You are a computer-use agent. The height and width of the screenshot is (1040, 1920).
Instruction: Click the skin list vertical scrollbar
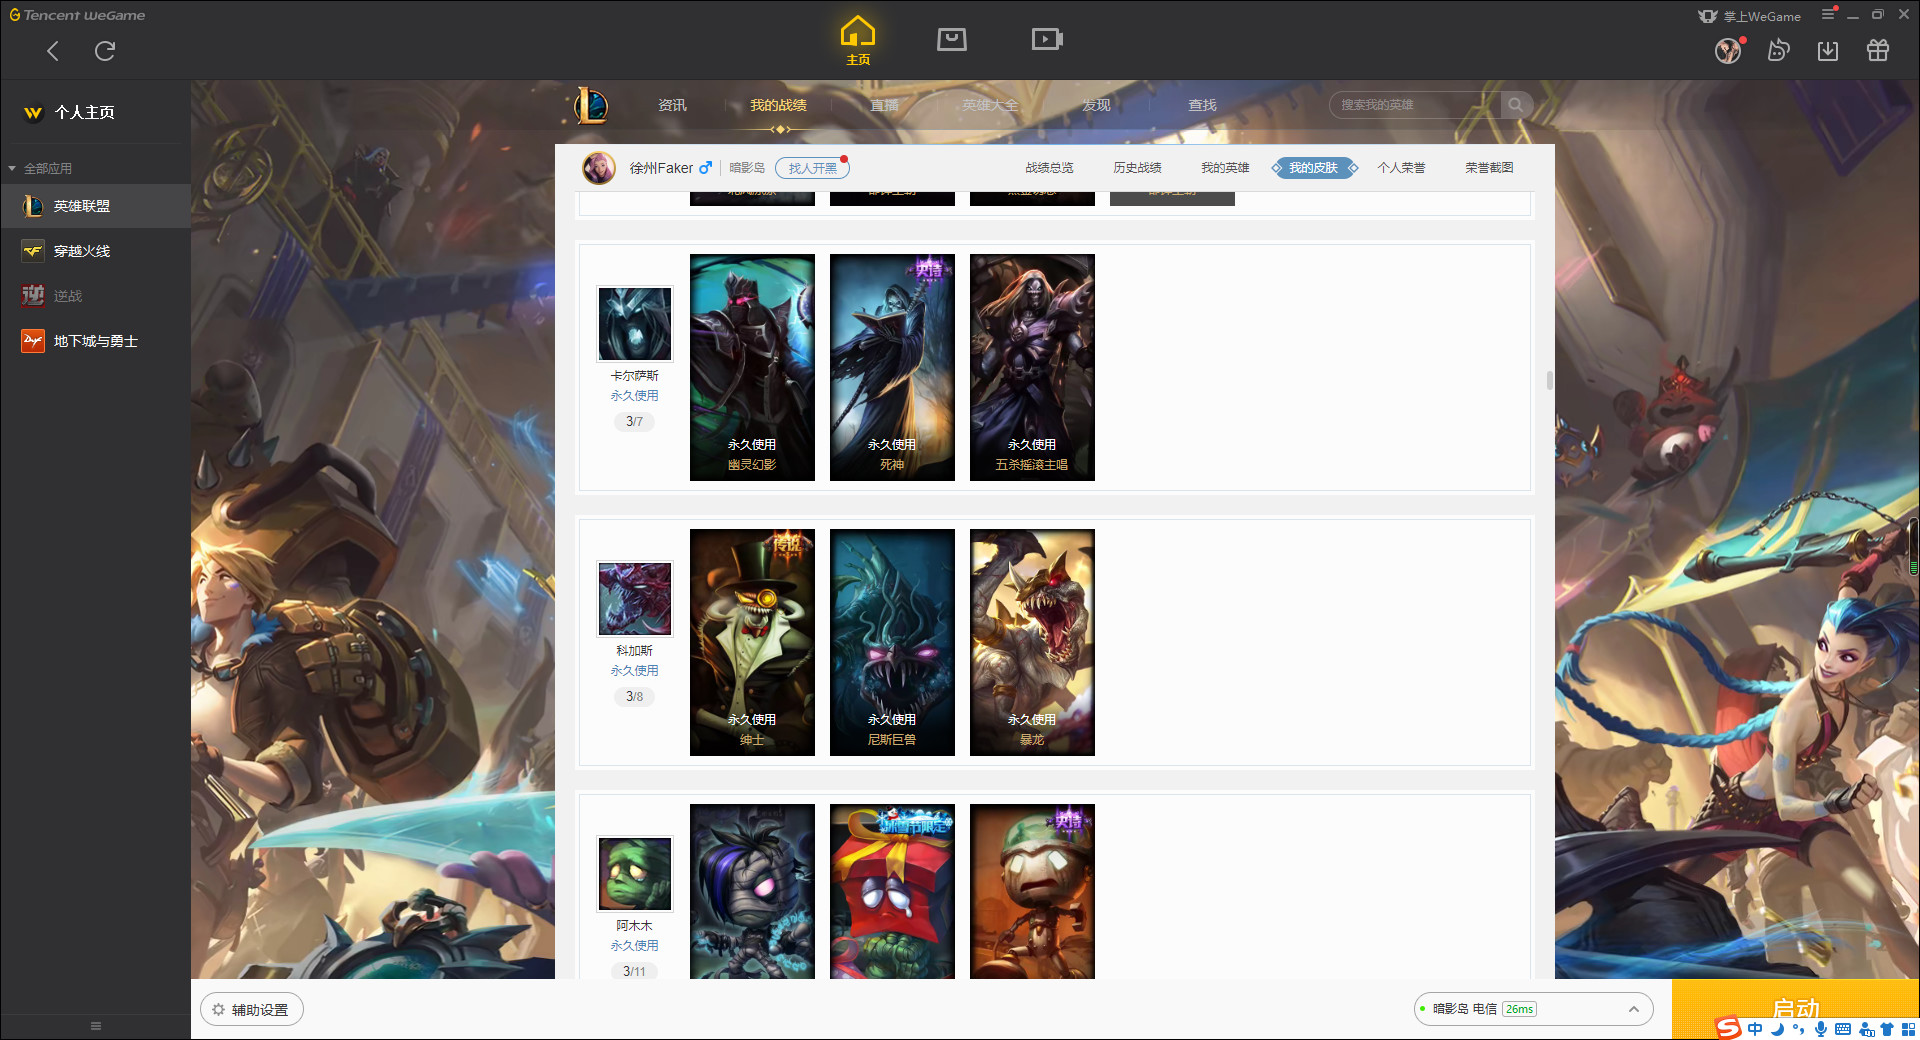1549,380
